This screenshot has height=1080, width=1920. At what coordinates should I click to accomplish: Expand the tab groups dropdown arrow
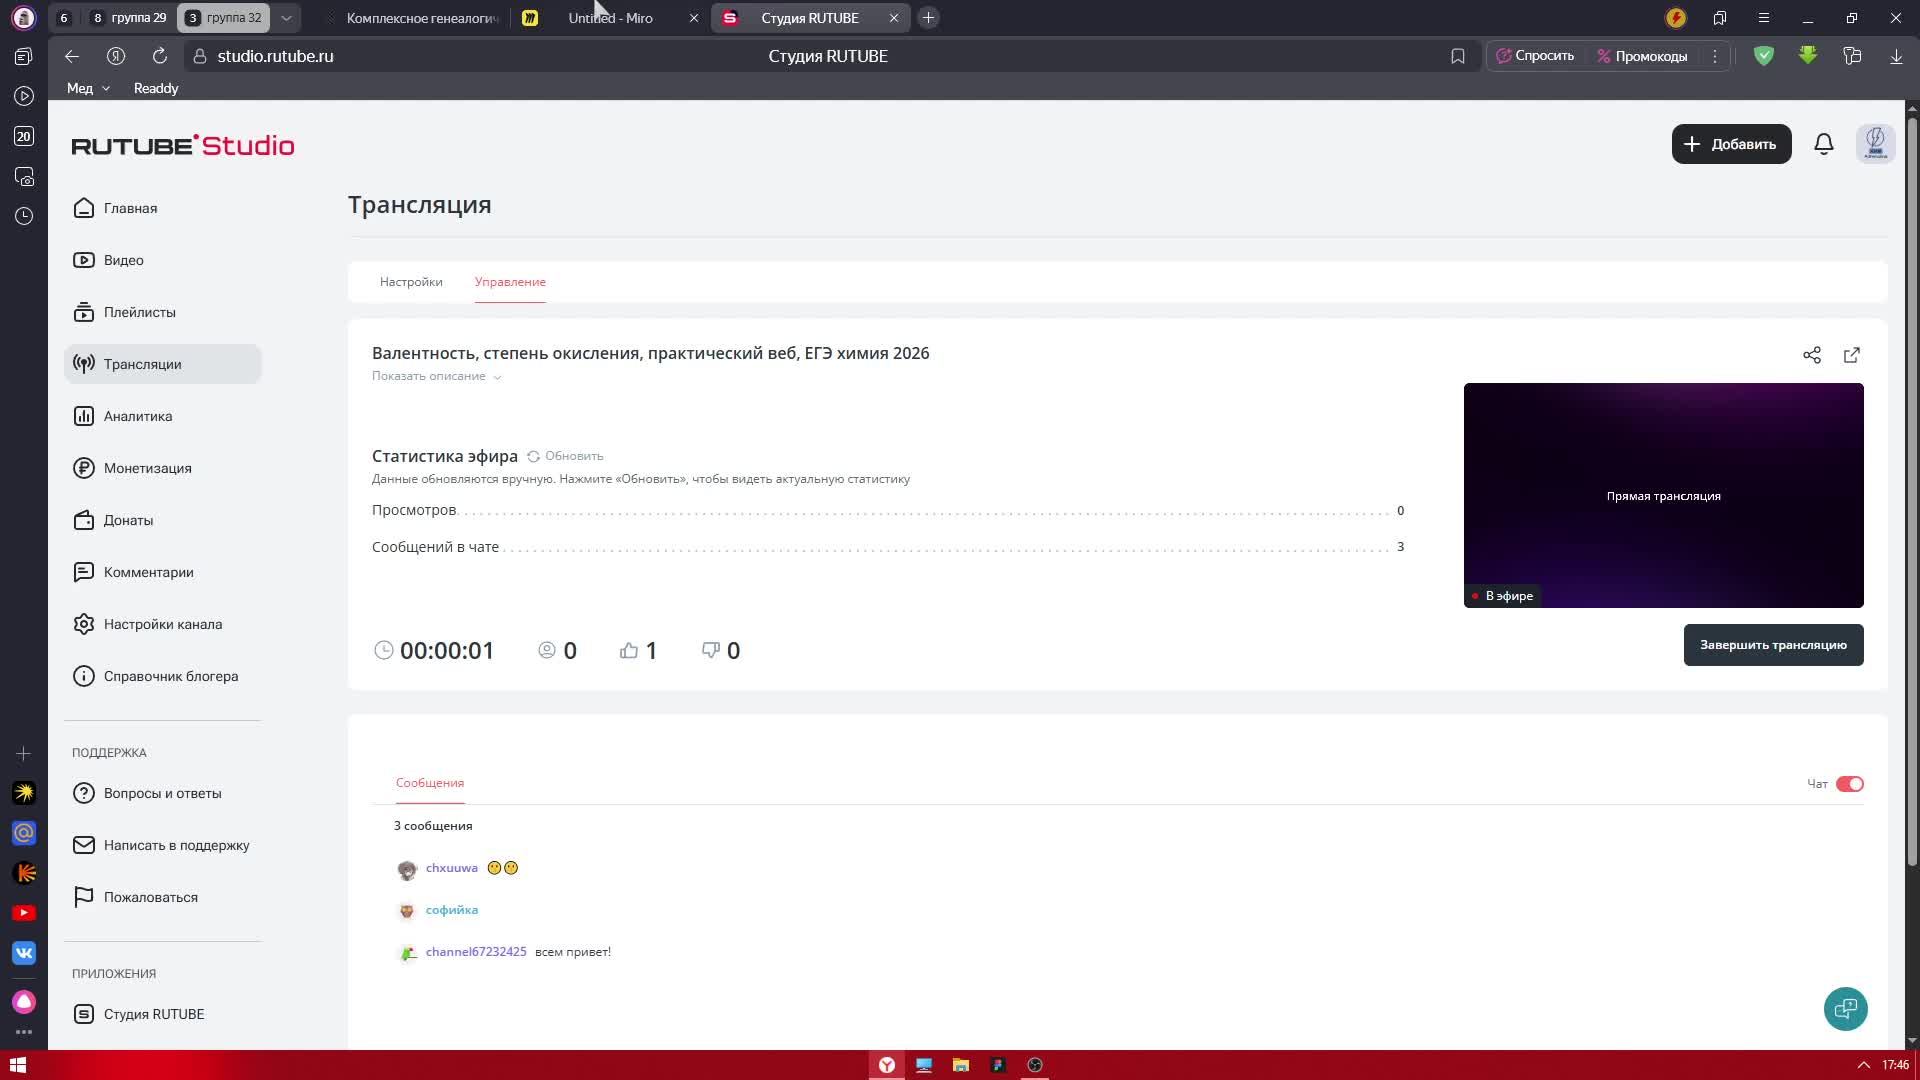[x=286, y=18]
